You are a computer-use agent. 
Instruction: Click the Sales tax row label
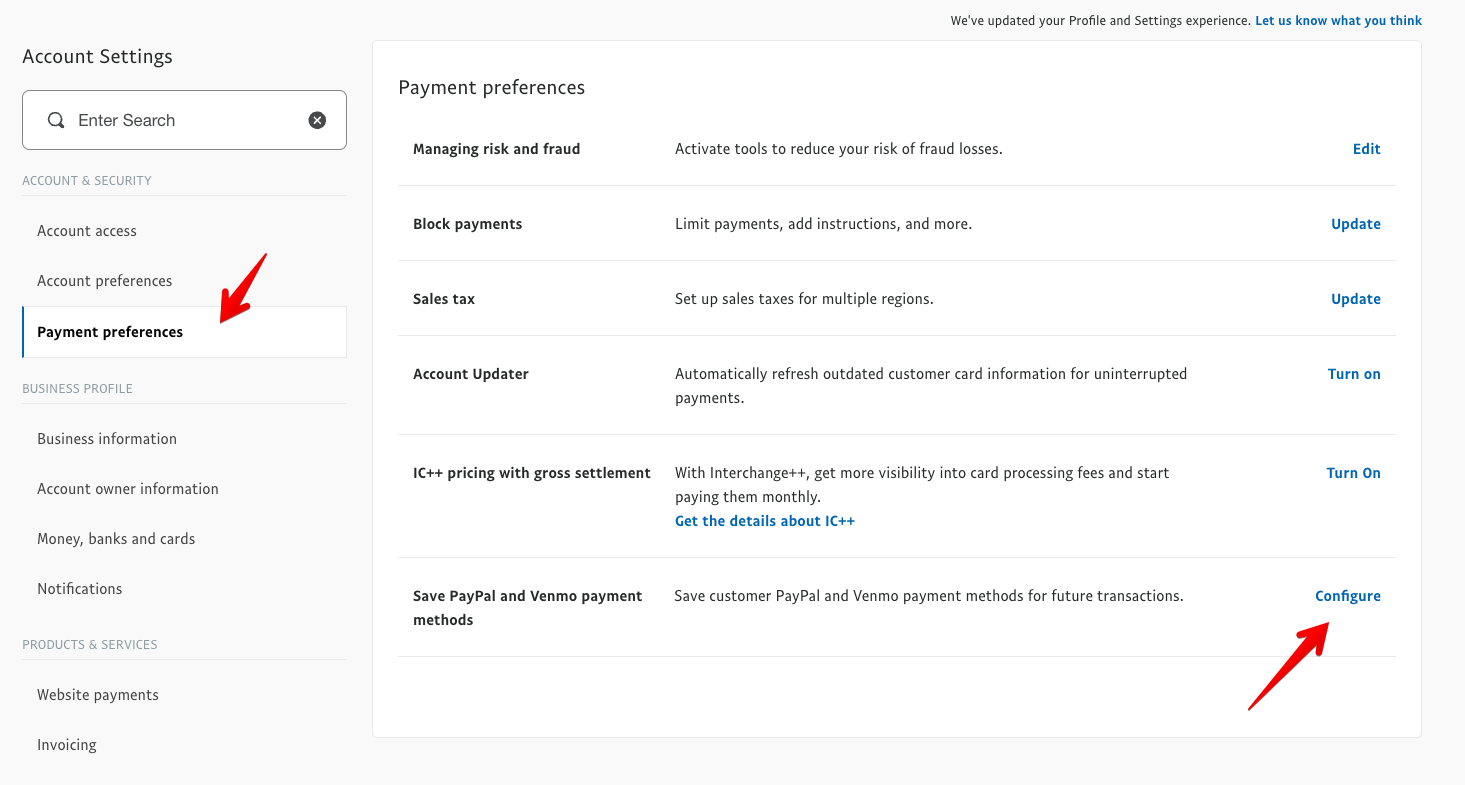[x=444, y=299]
